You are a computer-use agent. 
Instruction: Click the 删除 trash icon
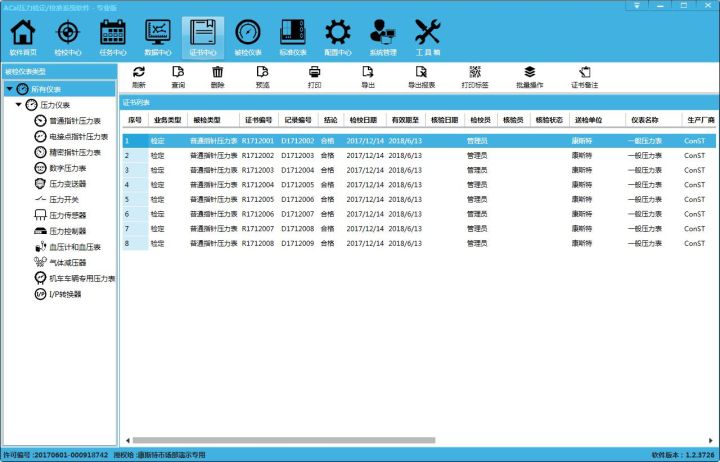click(x=217, y=77)
